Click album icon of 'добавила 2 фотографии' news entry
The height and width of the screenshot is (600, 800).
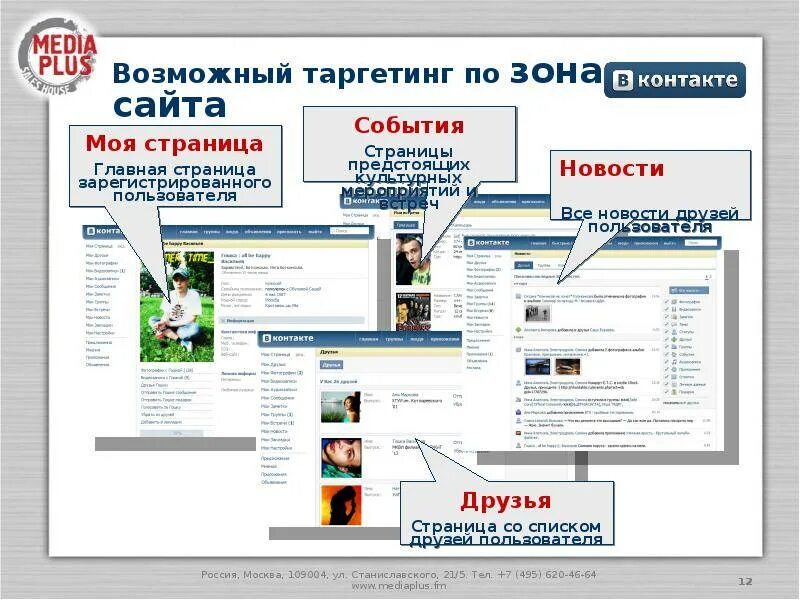(x=518, y=351)
